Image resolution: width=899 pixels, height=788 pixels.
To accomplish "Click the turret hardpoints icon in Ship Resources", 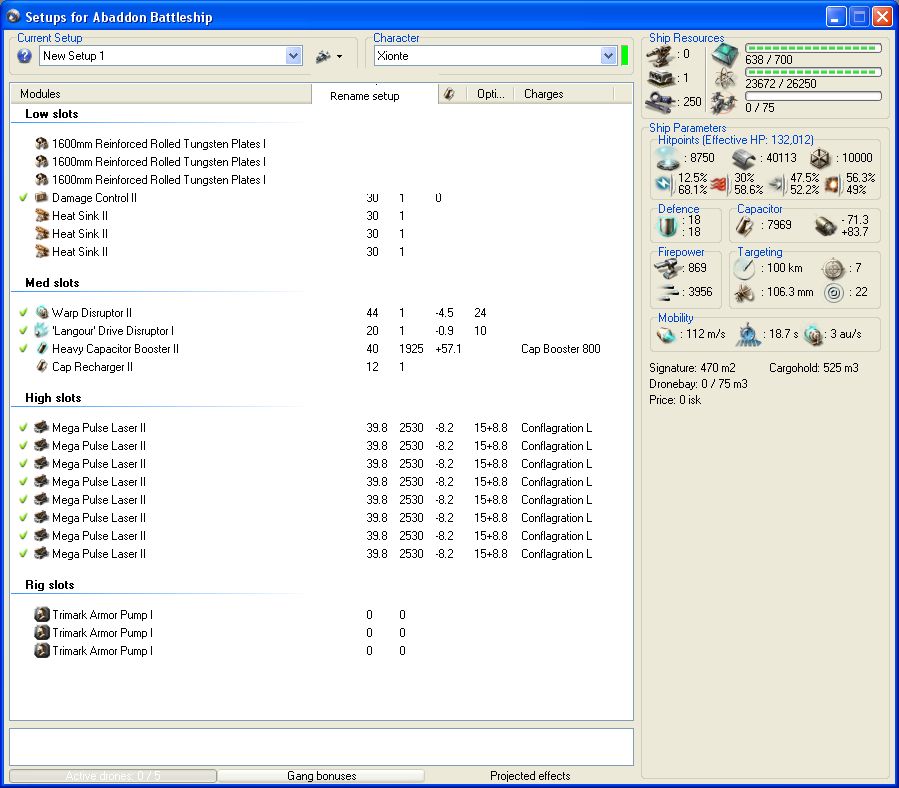I will pyautogui.click(x=660, y=56).
